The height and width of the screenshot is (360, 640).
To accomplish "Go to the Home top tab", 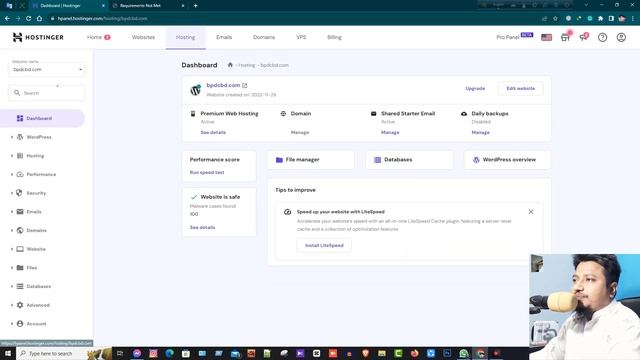I will click(98, 37).
